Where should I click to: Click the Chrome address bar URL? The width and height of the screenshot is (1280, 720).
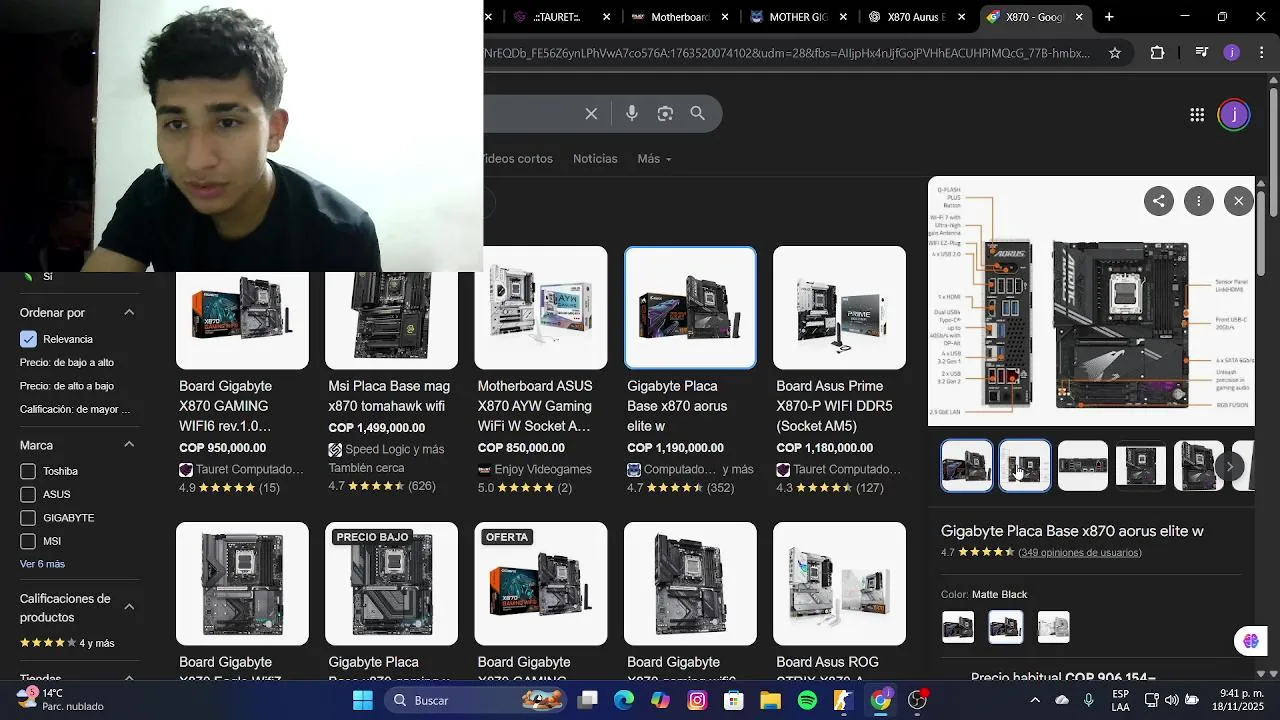tap(787, 53)
